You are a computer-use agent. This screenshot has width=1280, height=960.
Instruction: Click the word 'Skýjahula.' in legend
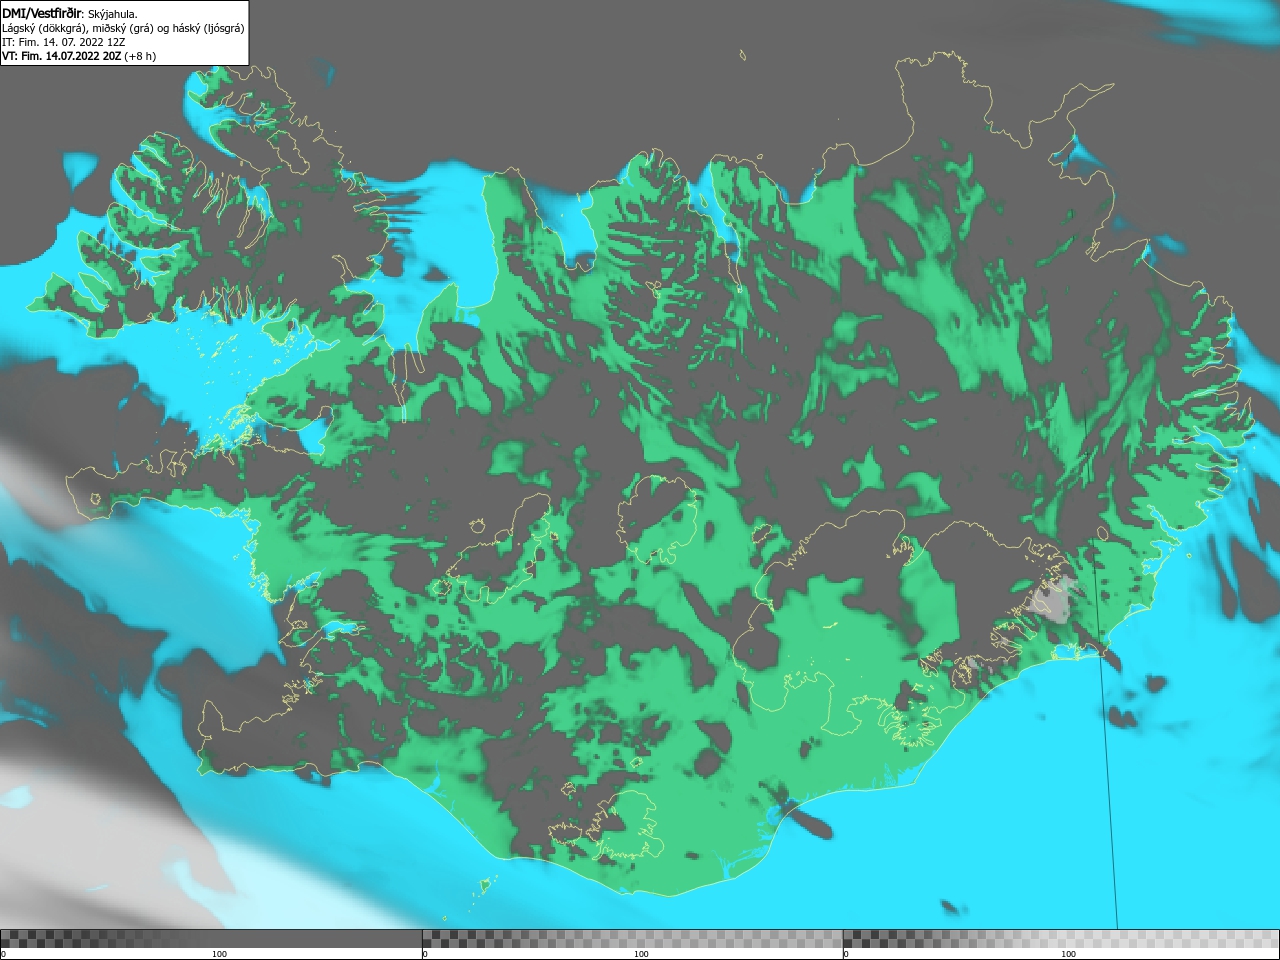[x=113, y=14]
